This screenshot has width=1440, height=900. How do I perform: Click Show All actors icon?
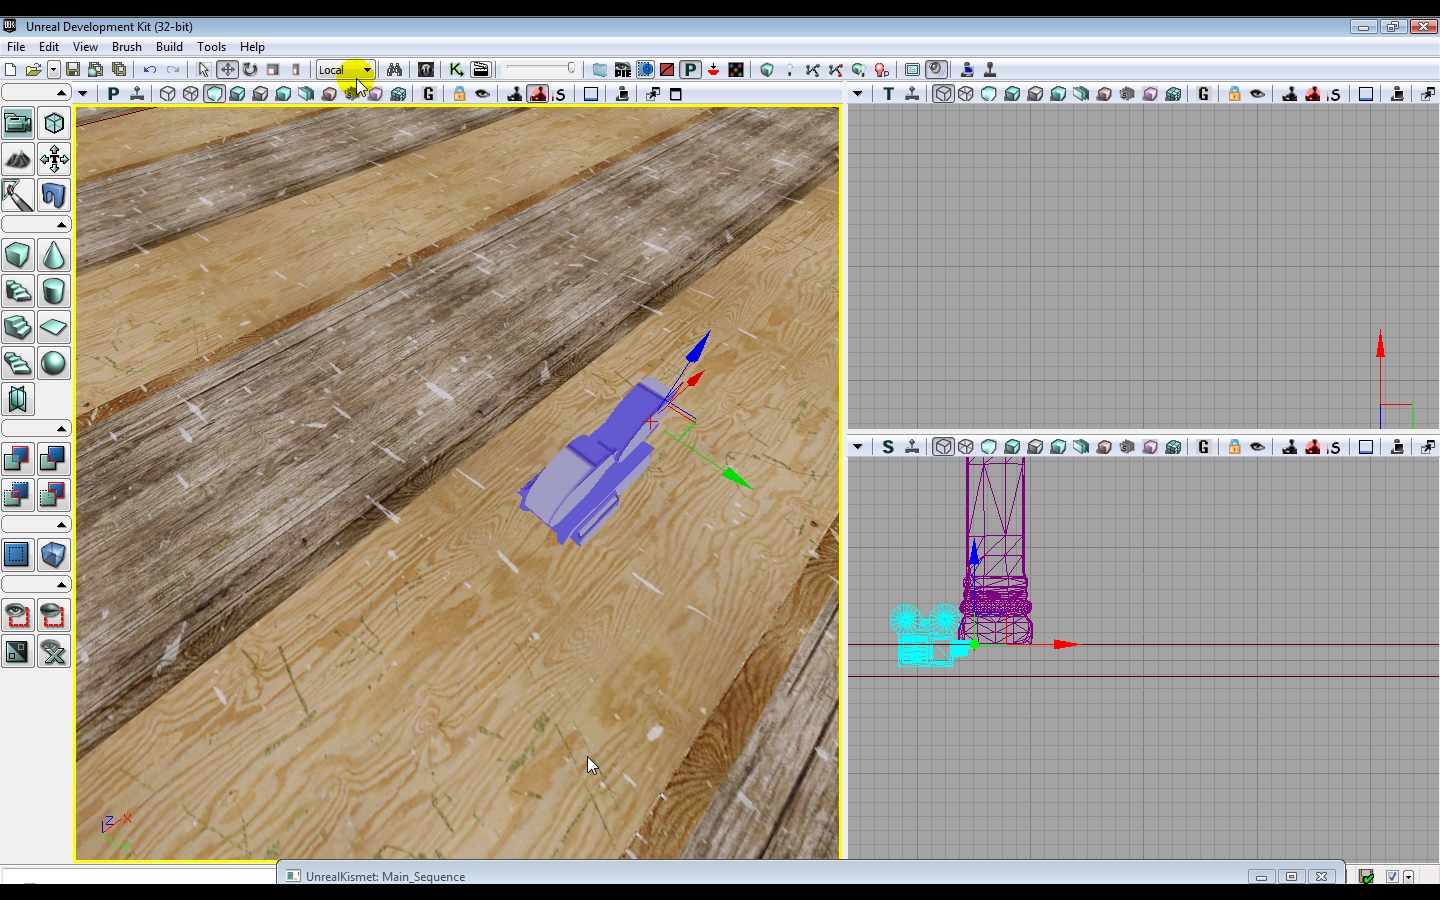coord(54,652)
